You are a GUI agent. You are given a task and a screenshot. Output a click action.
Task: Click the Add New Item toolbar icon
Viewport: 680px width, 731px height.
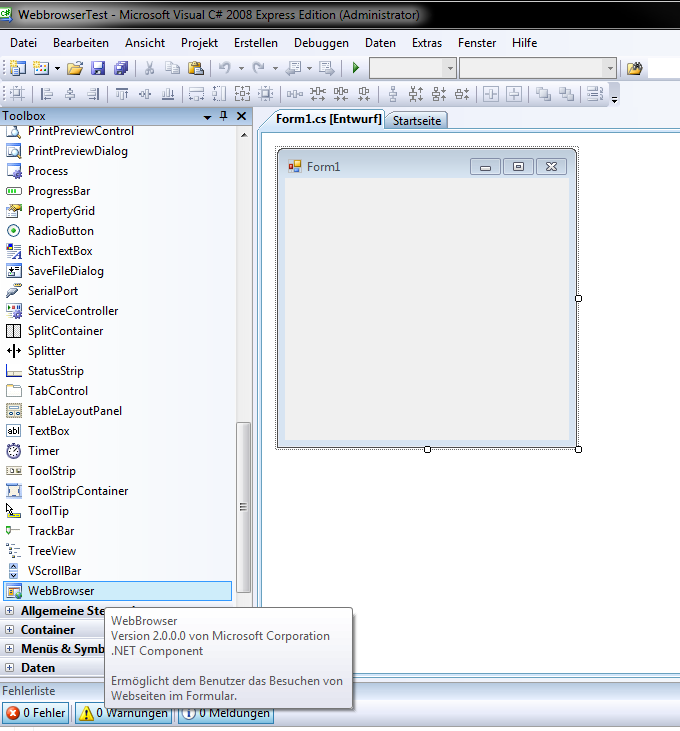41,69
